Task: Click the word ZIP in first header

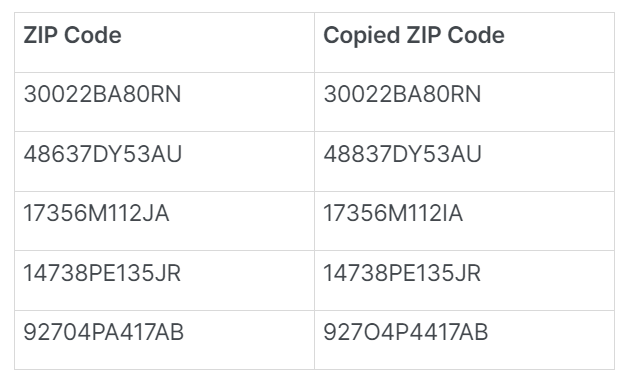Action: pyautogui.click(x=41, y=35)
